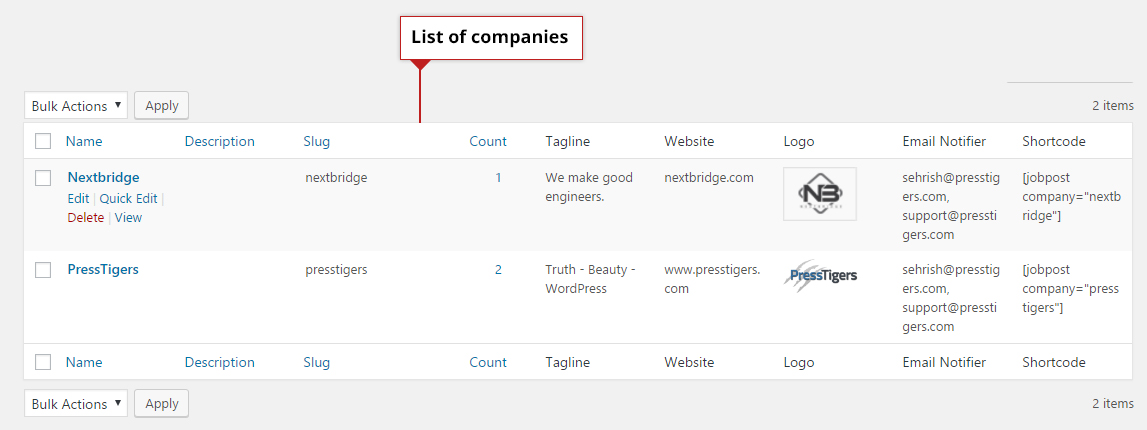Open the top Bulk Actions dropdown
The height and width of the screenshot is (430, 1147).
[76, 105]
